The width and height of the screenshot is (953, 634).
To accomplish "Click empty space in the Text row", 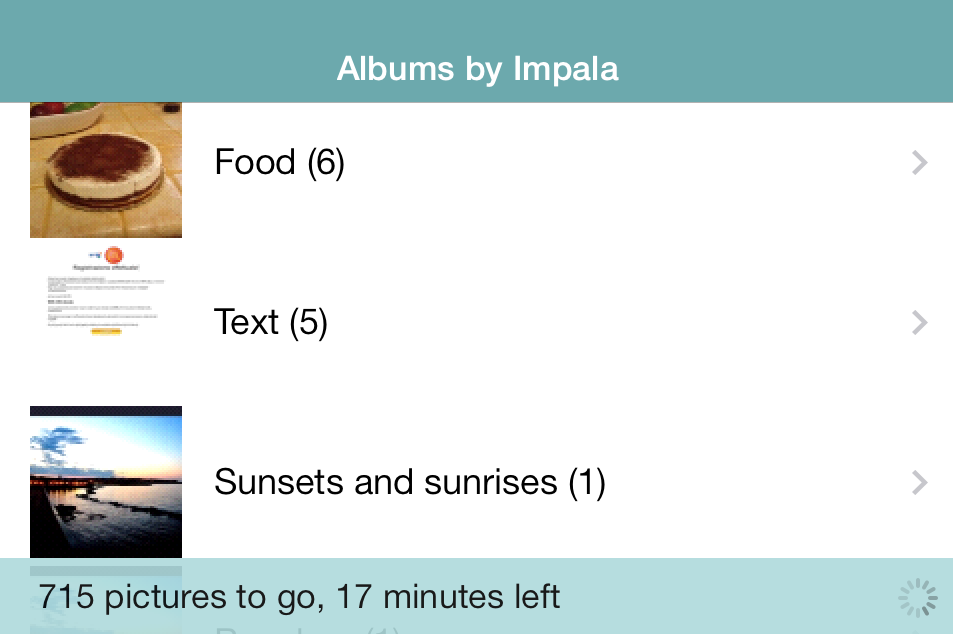I will (x=620, y=322).
